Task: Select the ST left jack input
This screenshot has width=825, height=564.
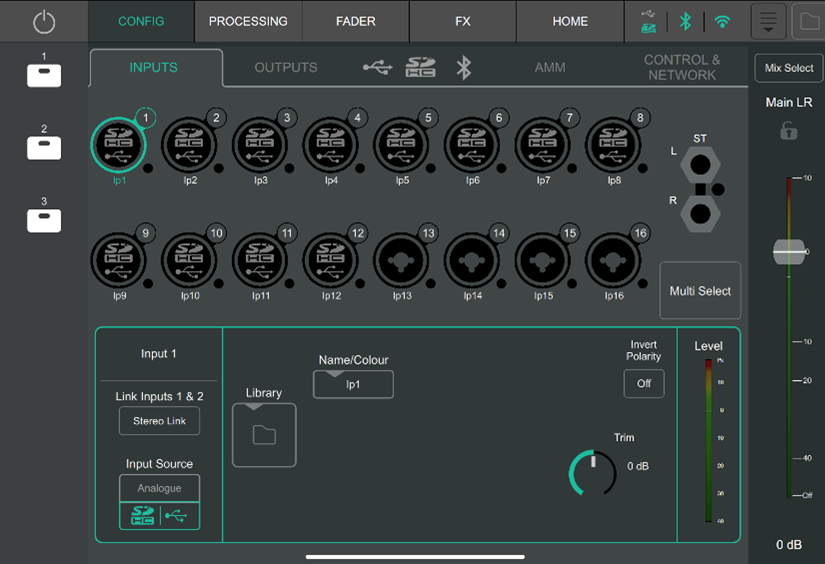Action: (x=700, y=165)
